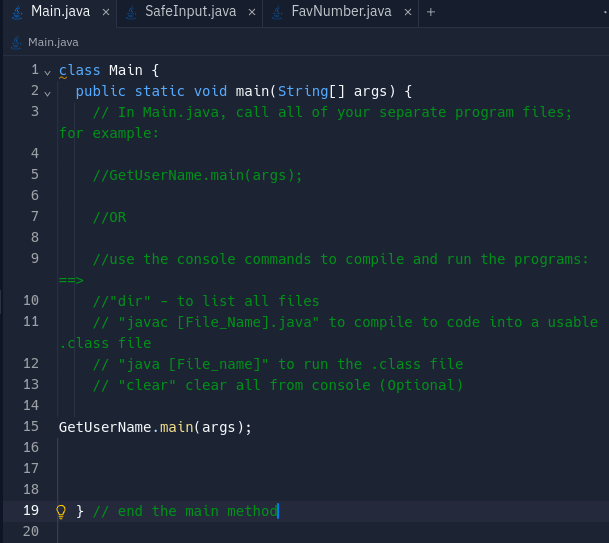Place cursor on 'class' keyword
Screen dimensions: 609x543
[x=80, y=70]
